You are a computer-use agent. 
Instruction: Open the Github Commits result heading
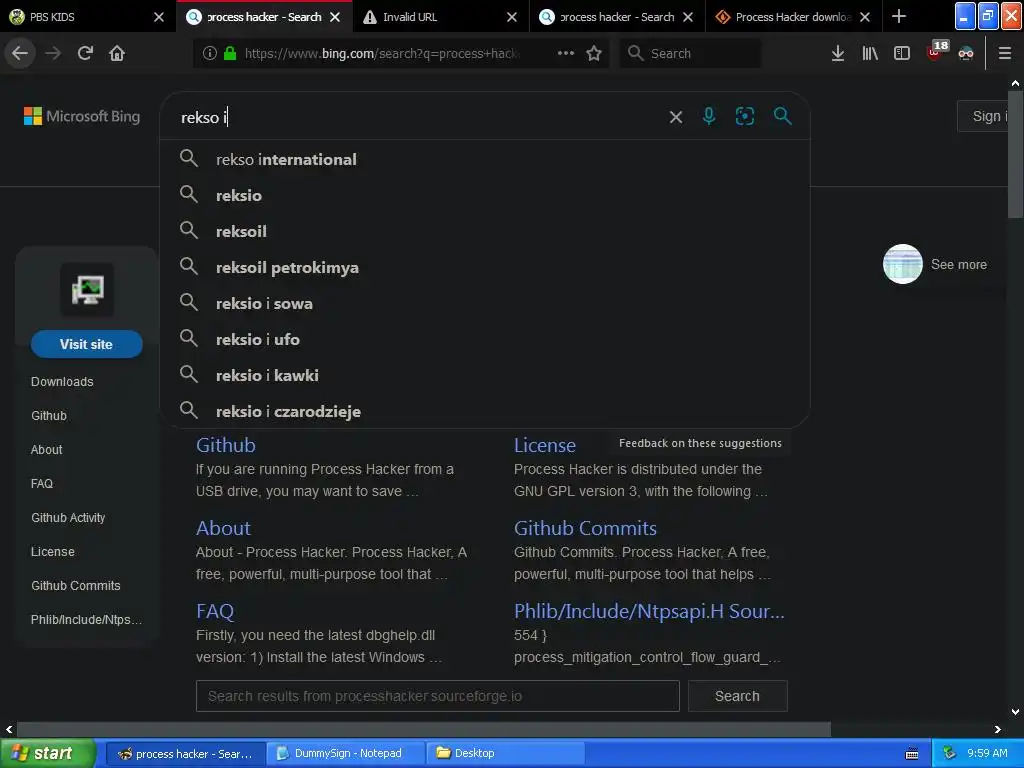[585, 528]
